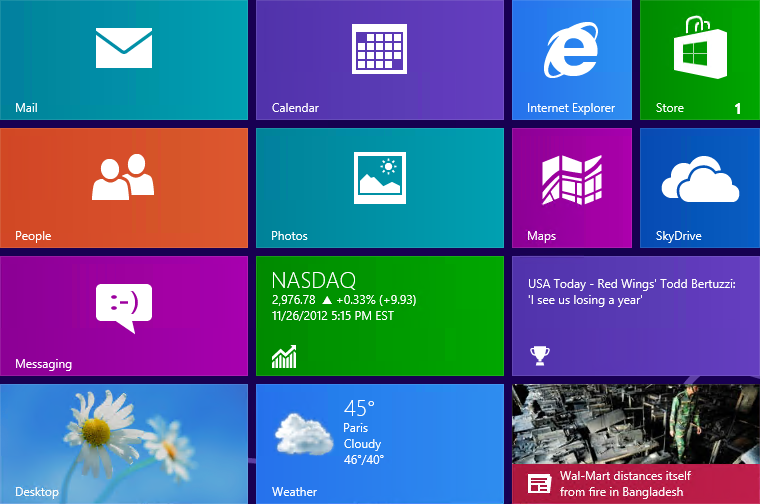Open the Messaging smiley speech bubble icon
The width and height of the screenshot is (760, 504).
coord(124,308)
